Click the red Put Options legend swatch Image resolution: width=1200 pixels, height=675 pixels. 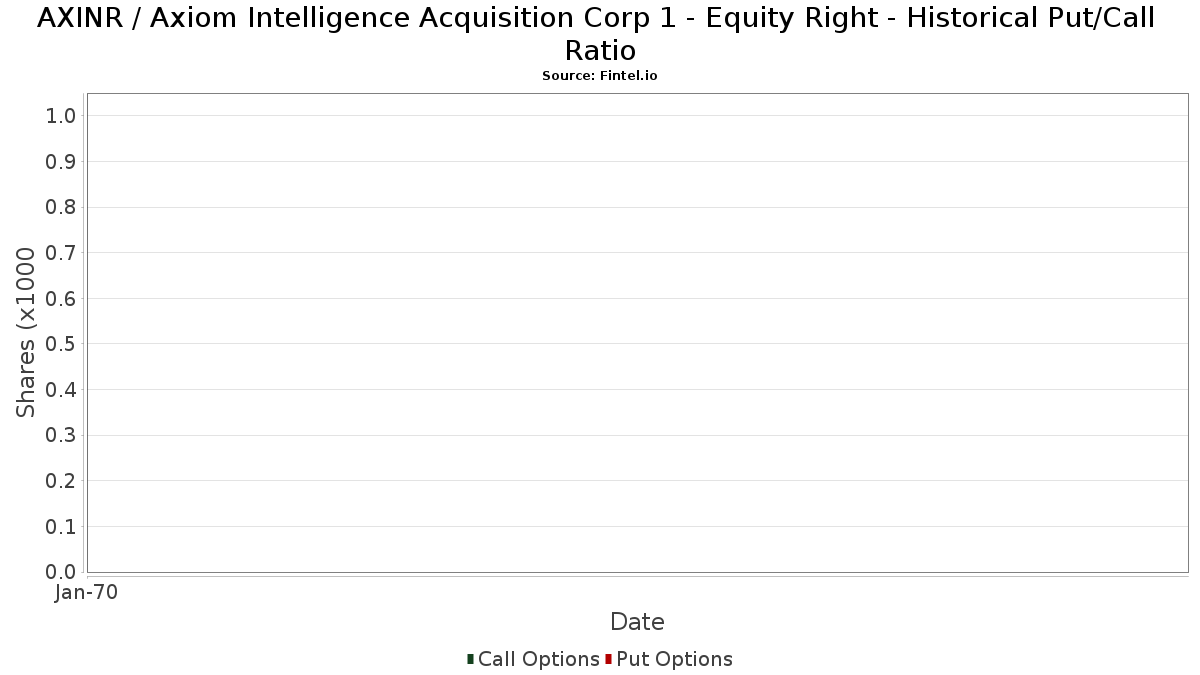(x=608, y=659)
